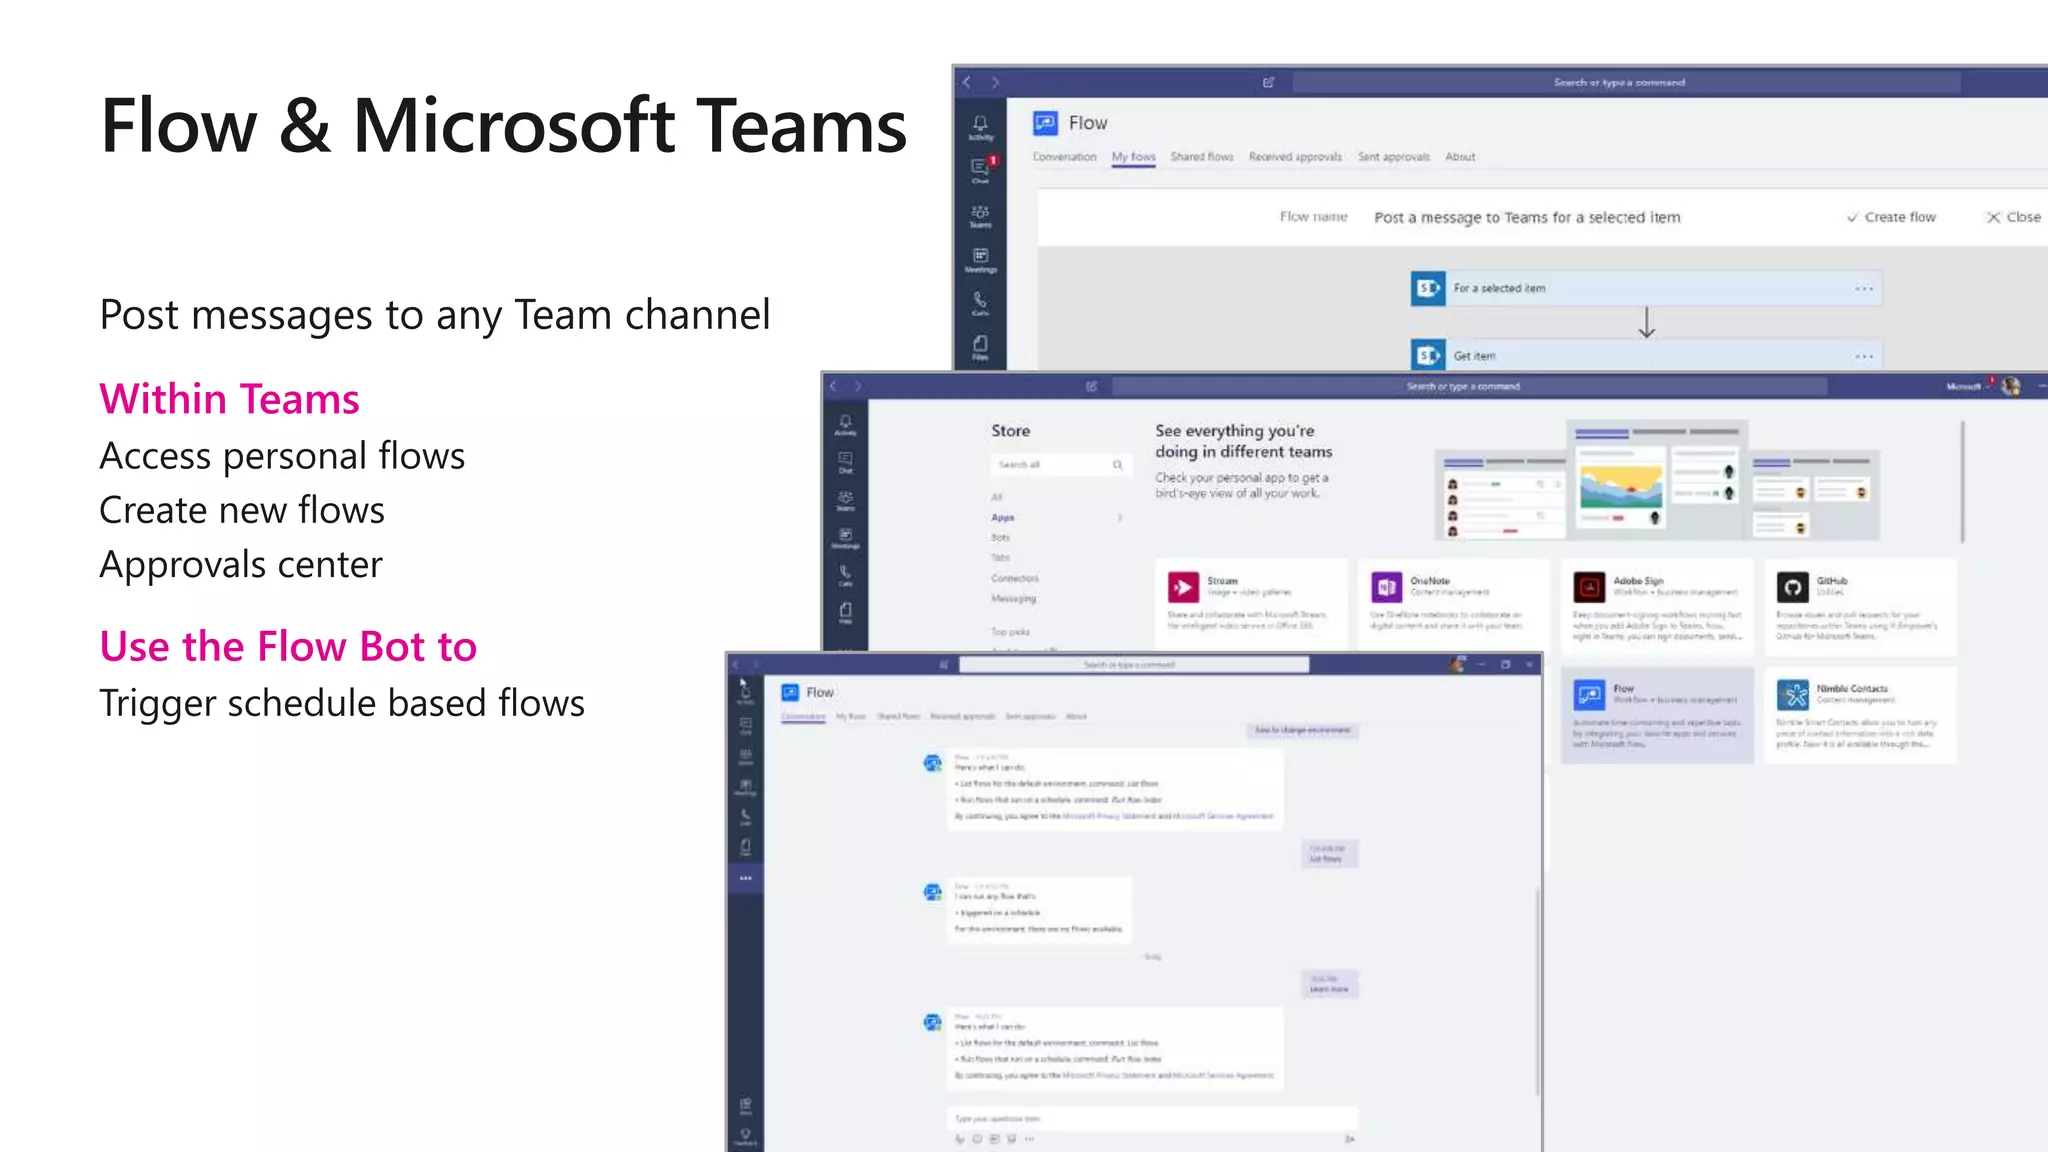The height and width of the screenshot is (1152, 2048).
Task: Edit the flow name field
Action: (x=1527, y=217)
